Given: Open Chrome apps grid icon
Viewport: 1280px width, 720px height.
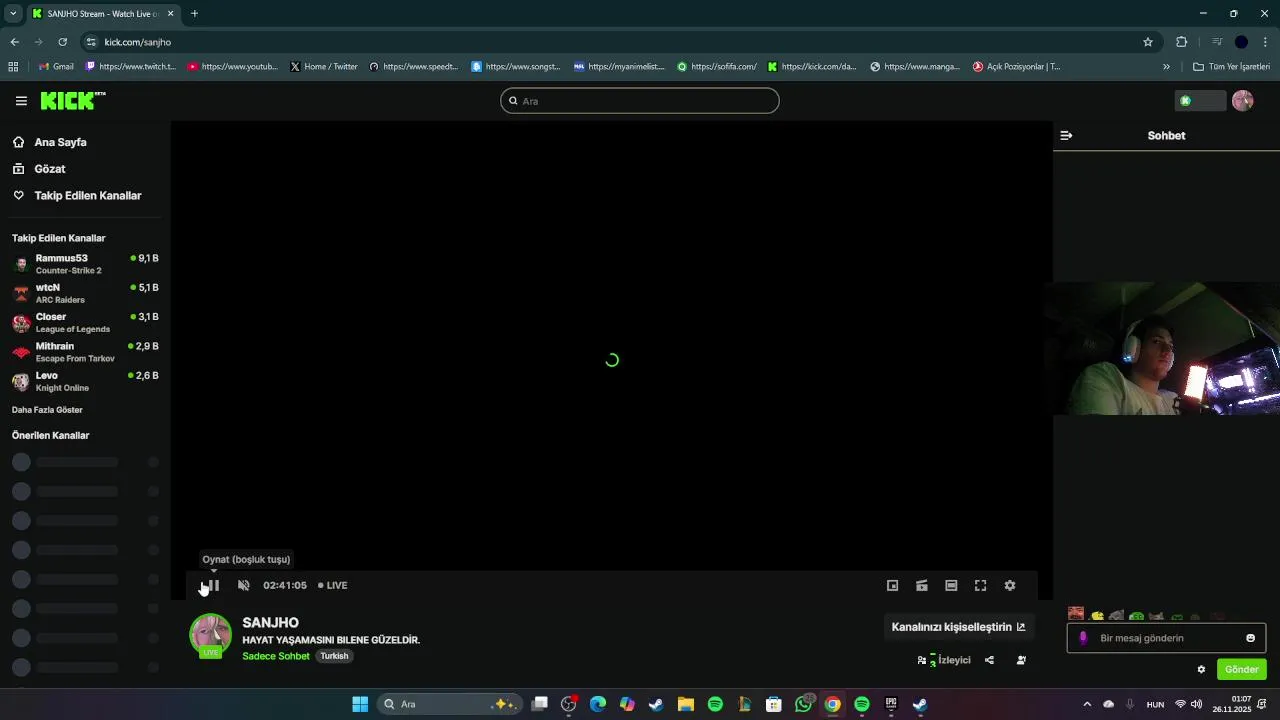Looking at the screenshot, I should point(13,67).
